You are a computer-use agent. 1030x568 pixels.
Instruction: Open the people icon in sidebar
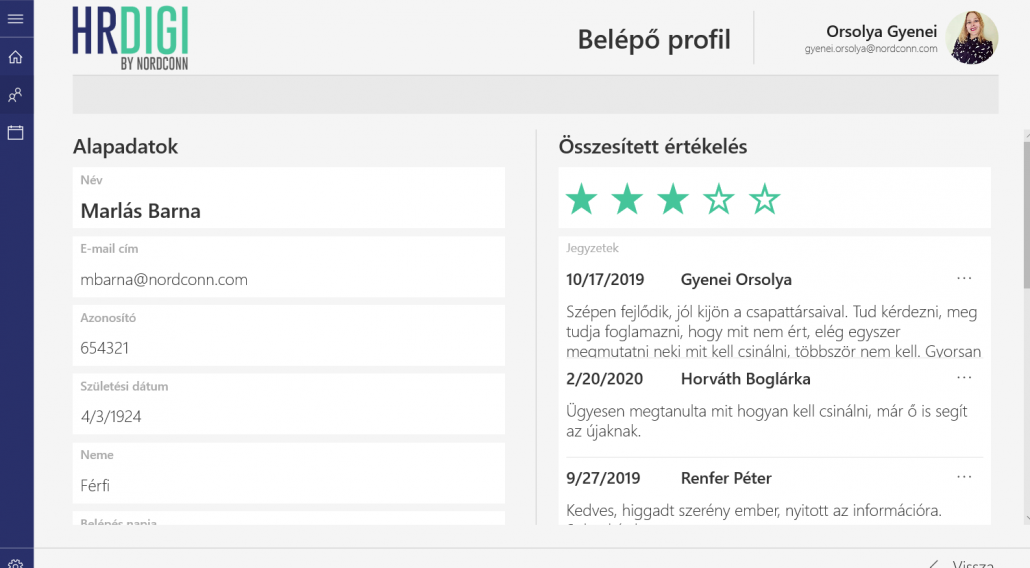click(x=15, y=95)
